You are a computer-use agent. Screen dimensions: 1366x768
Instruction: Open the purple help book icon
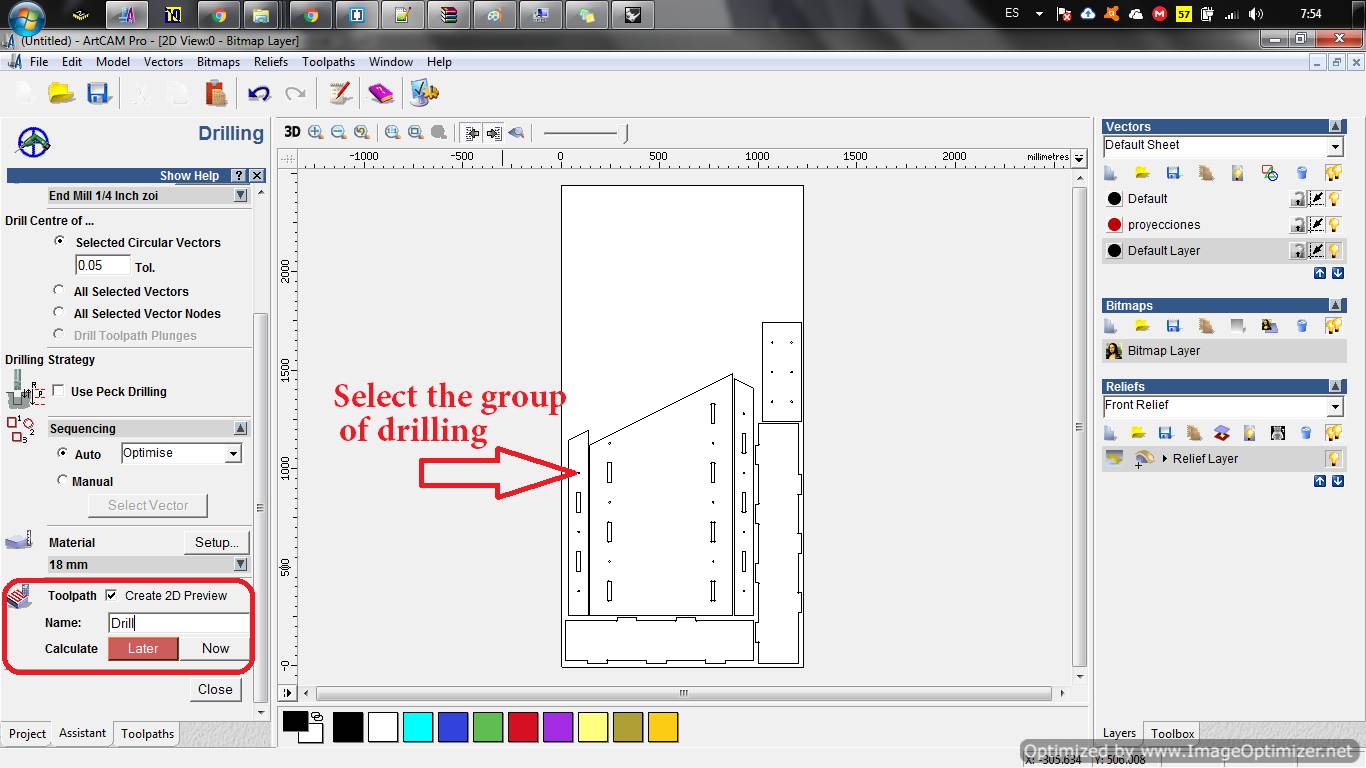point(381,94)
